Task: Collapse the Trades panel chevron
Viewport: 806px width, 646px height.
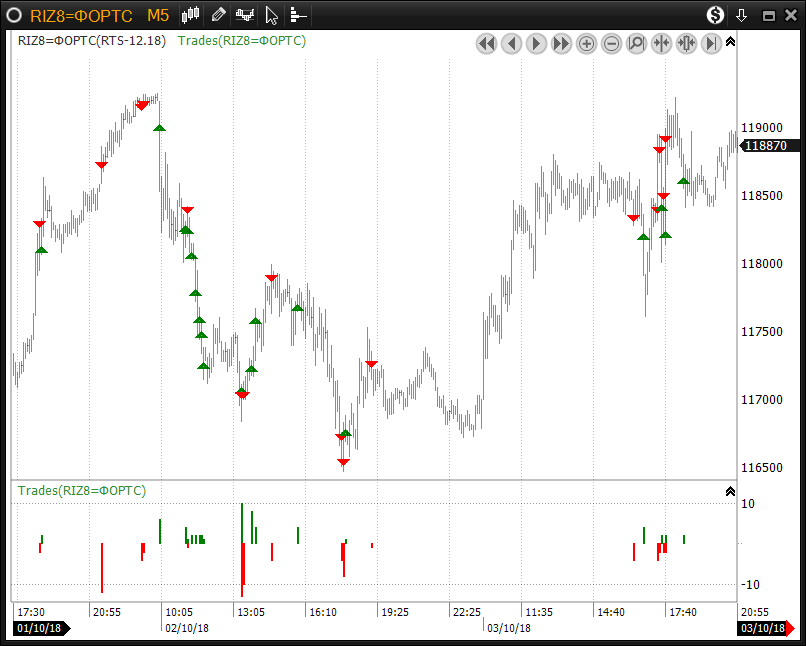Action: [730, 491]
